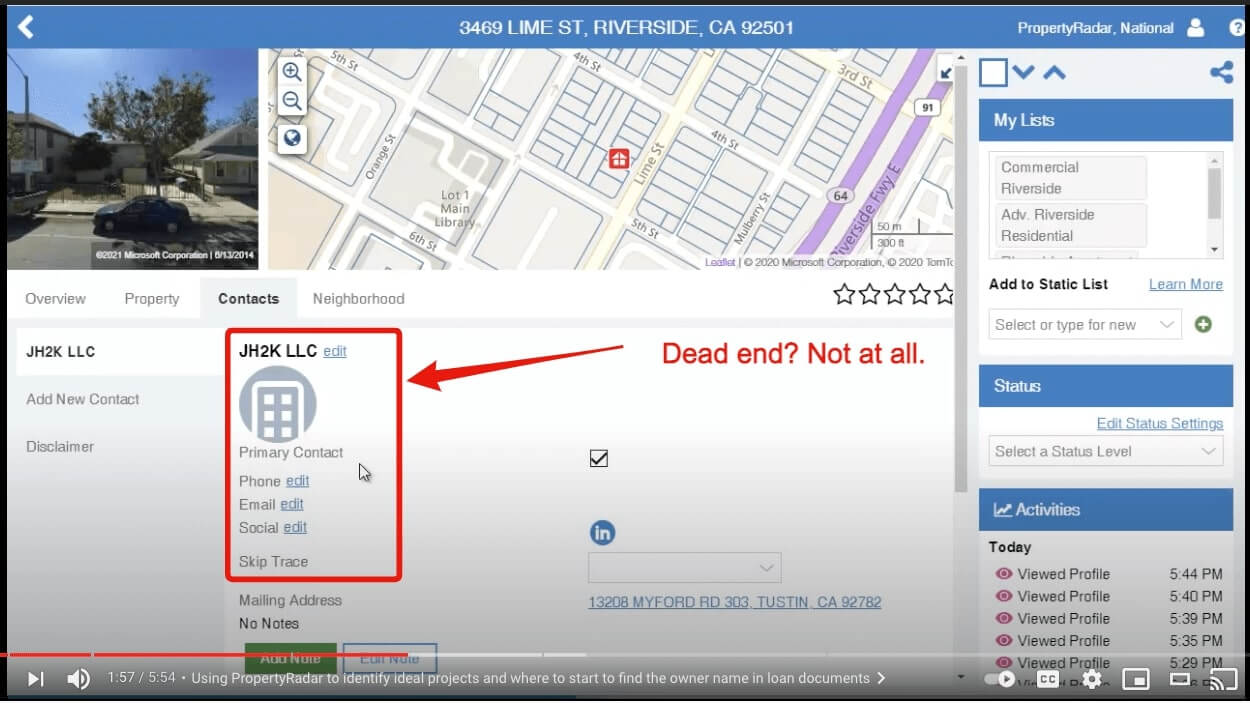Open the Neighborhood tab
Image resolution: width=1250 pixels, height=703 pixels.
[x=358, y=298]
